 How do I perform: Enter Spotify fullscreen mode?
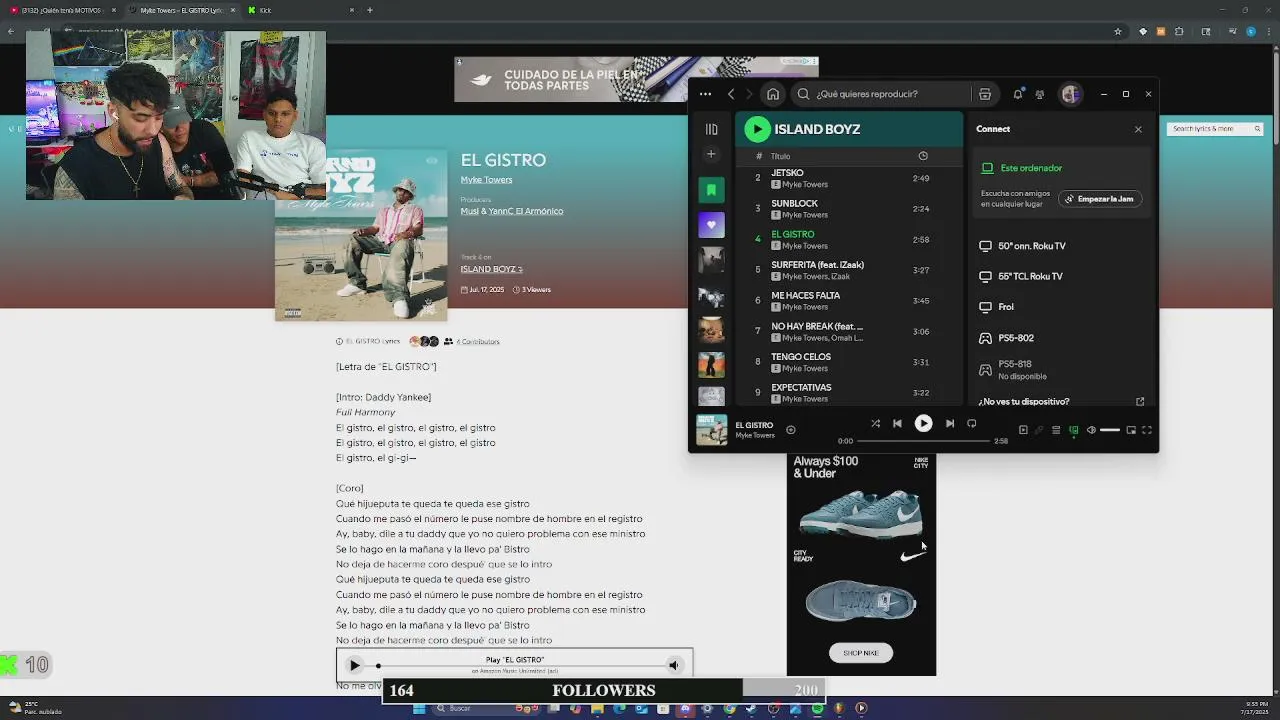[x=1147, y=430]
